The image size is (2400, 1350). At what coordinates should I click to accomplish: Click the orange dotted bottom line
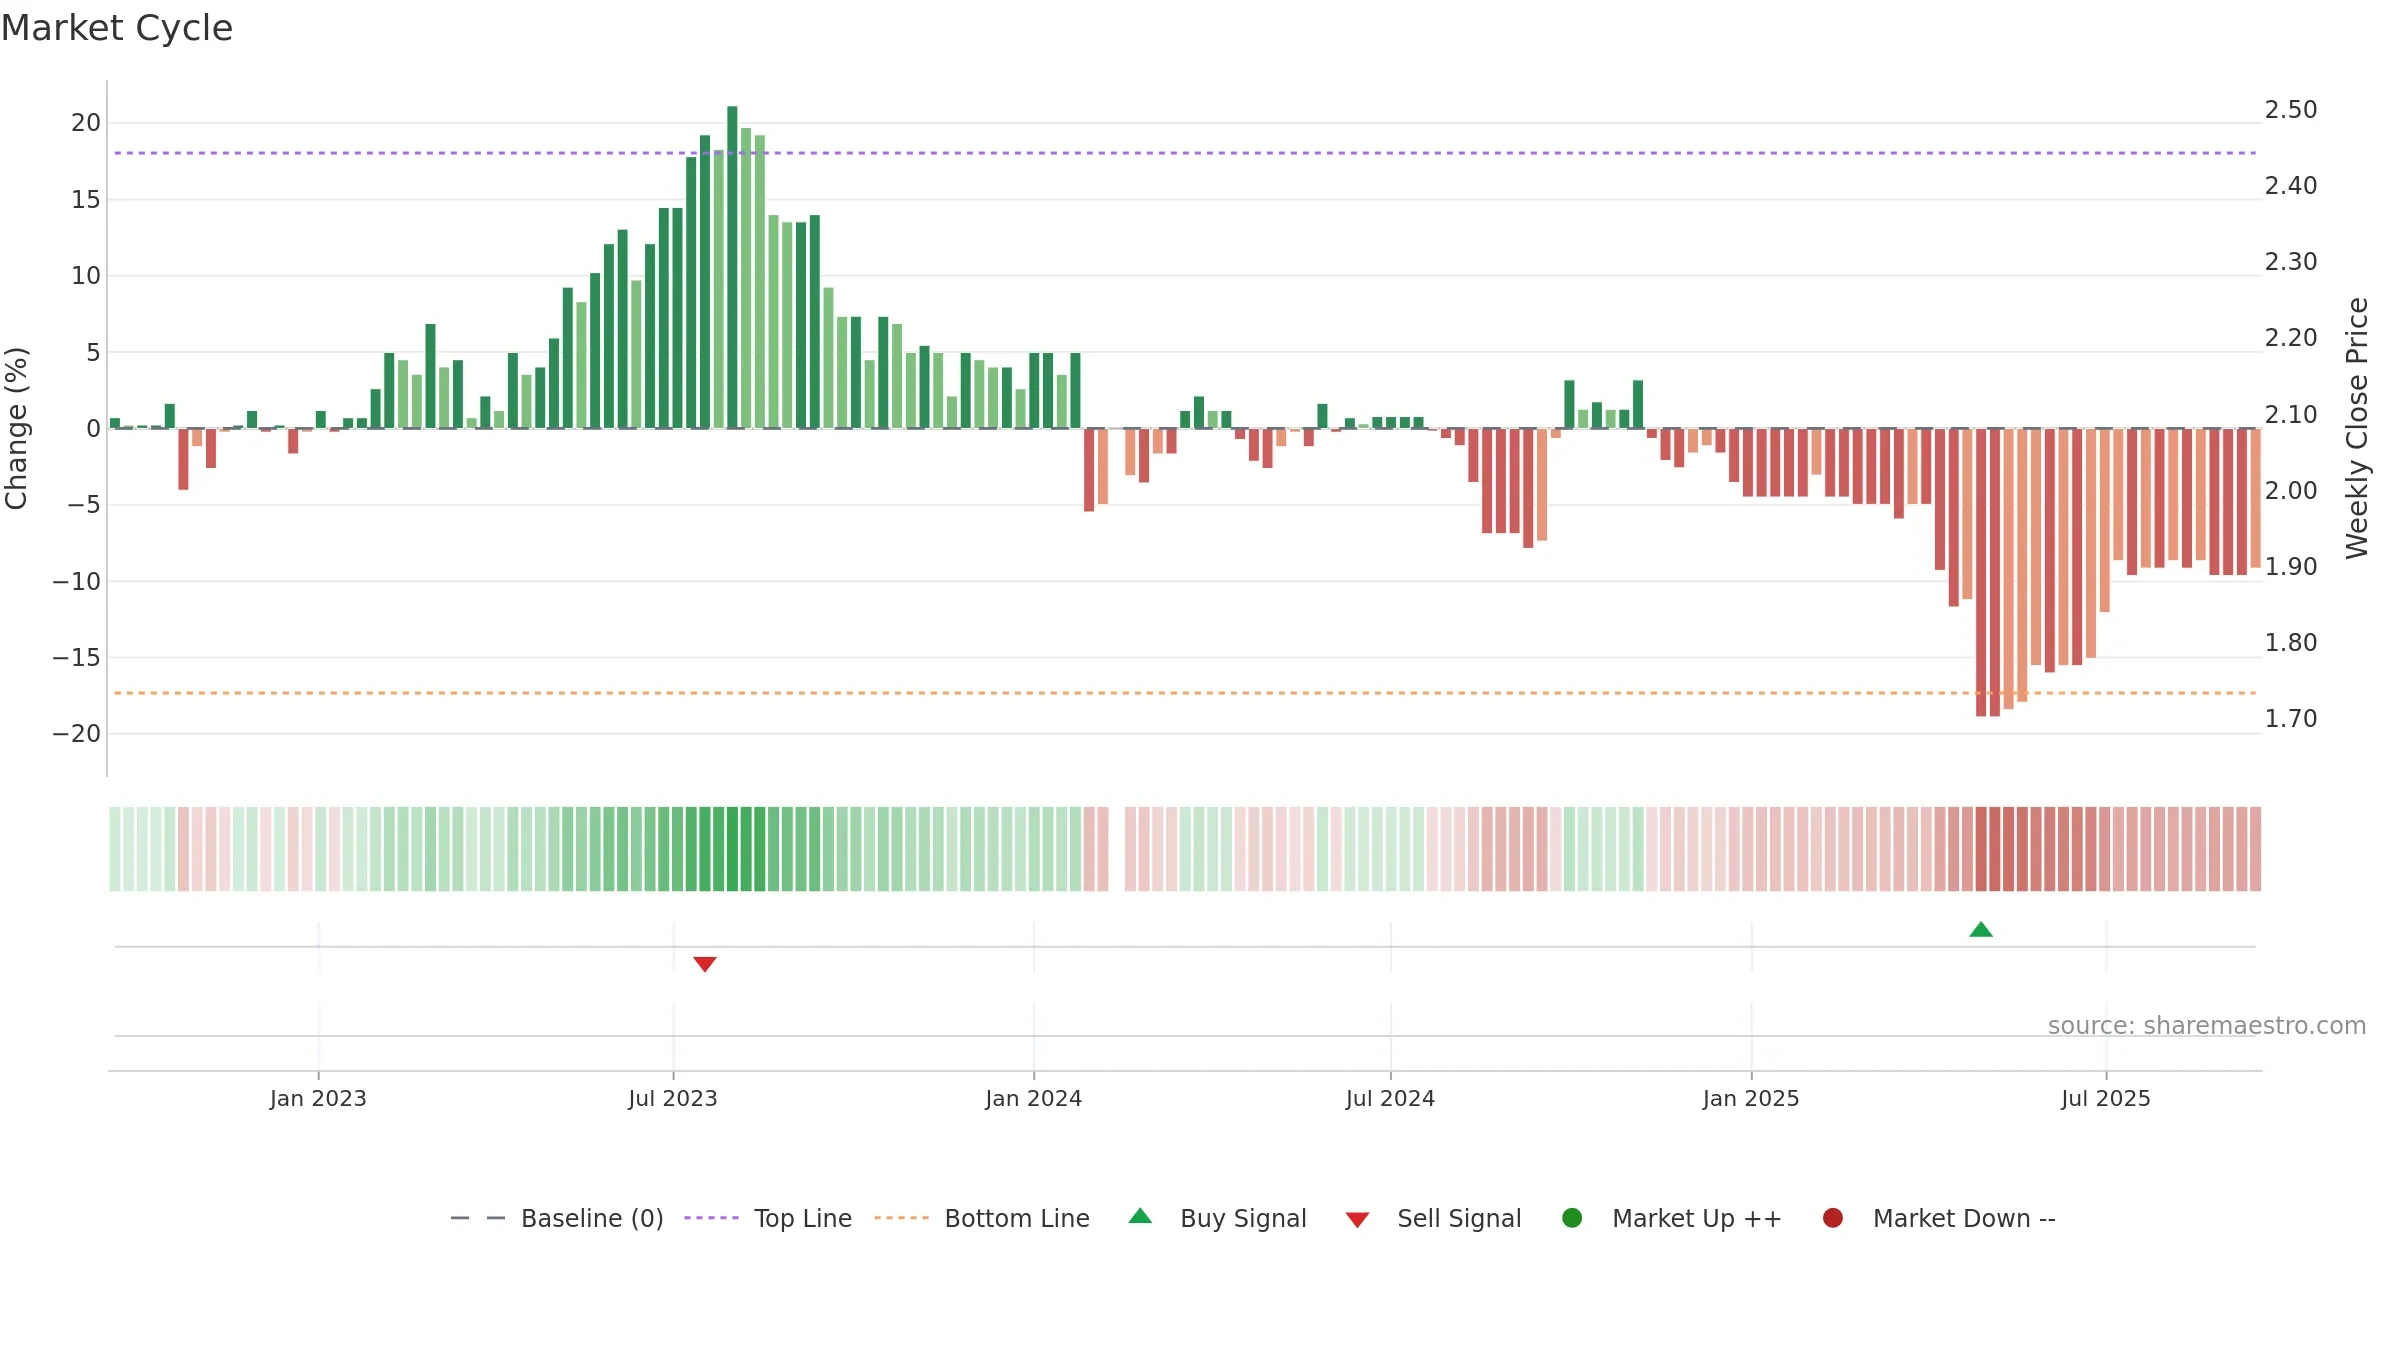1185,693
